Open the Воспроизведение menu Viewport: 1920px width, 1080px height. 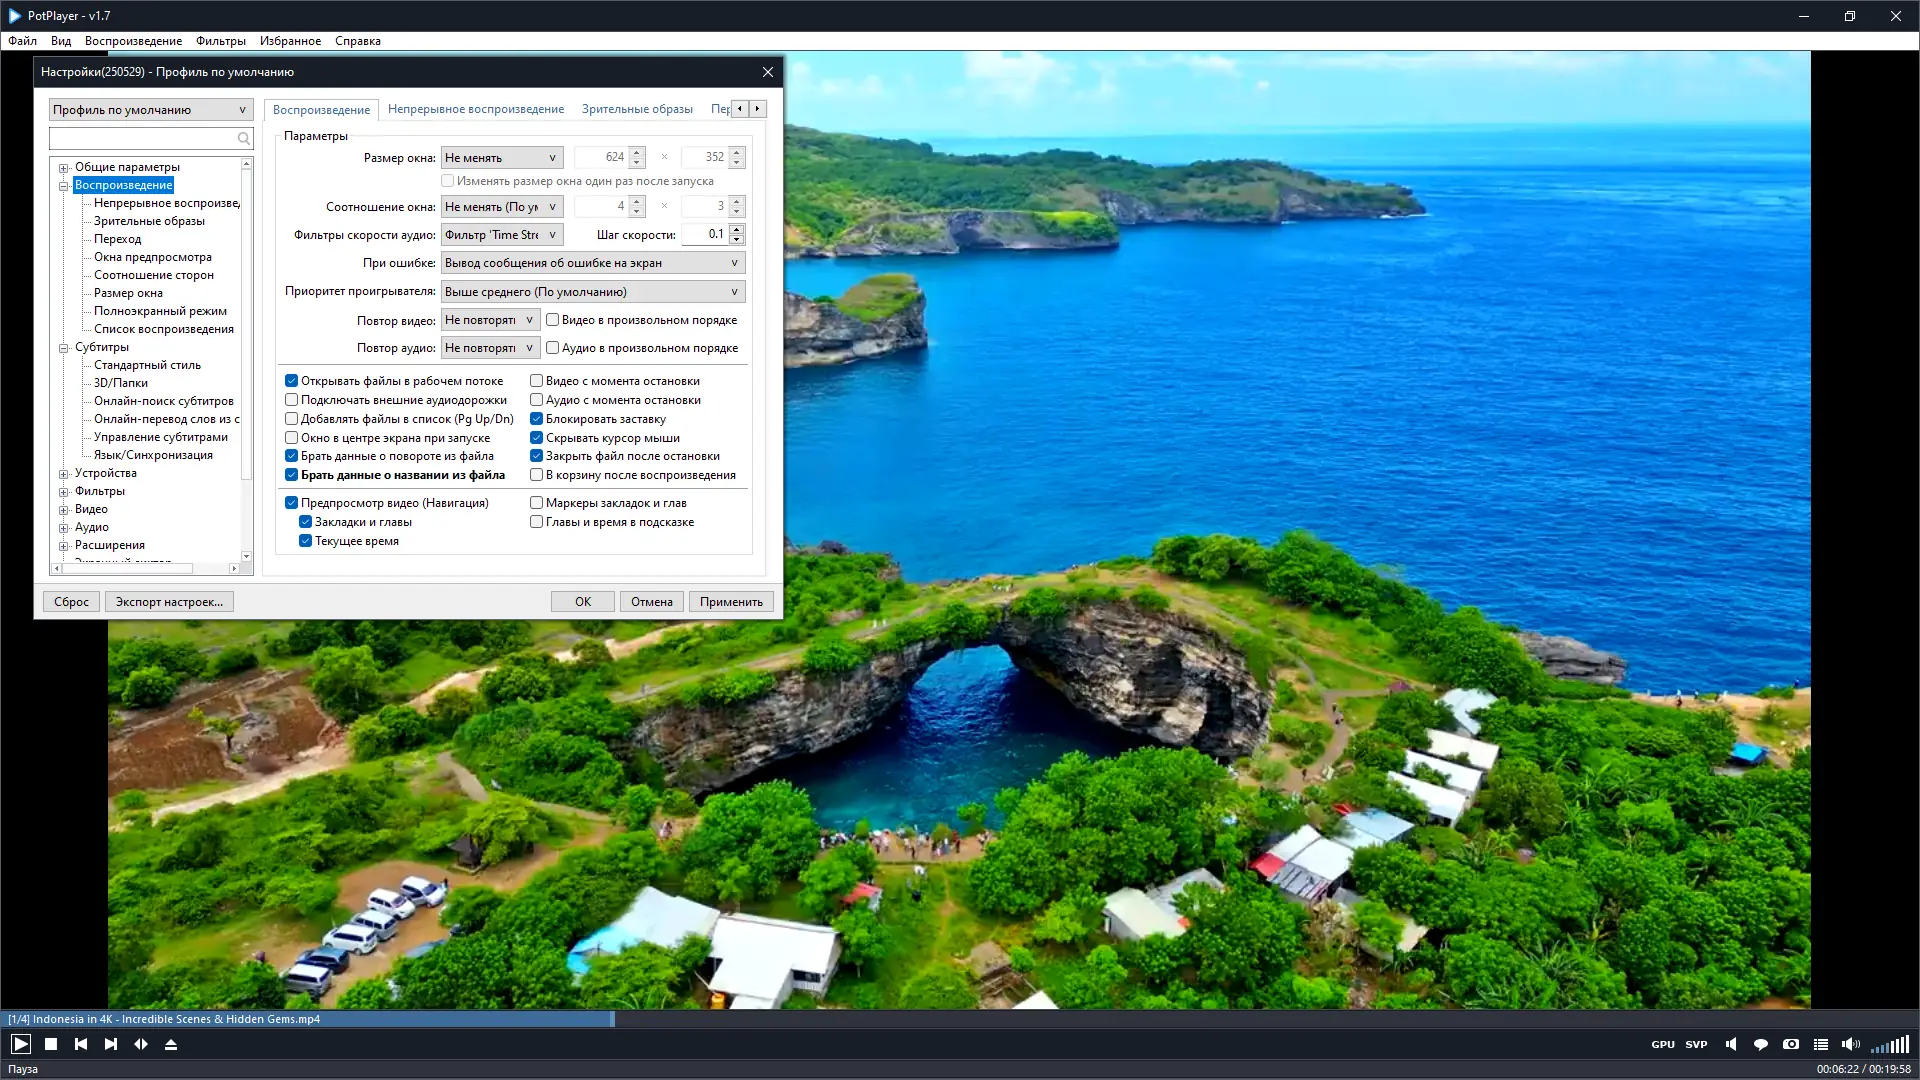[x=135, y=41]
